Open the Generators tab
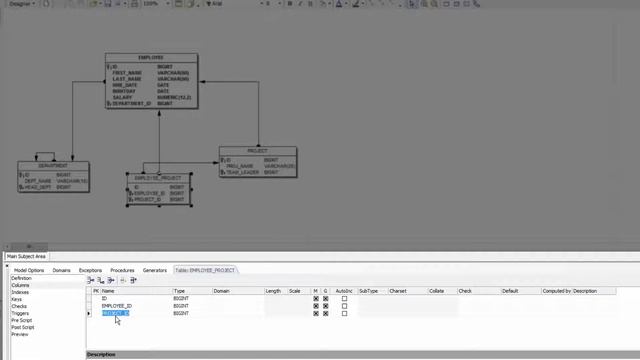The width and height of the screenshot is (640, 360). pos(155,270)
